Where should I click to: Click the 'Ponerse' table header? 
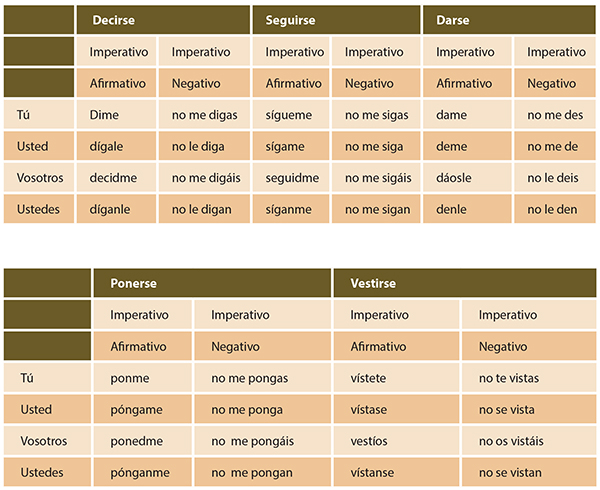pyautogui.click(x=211, y=283)
